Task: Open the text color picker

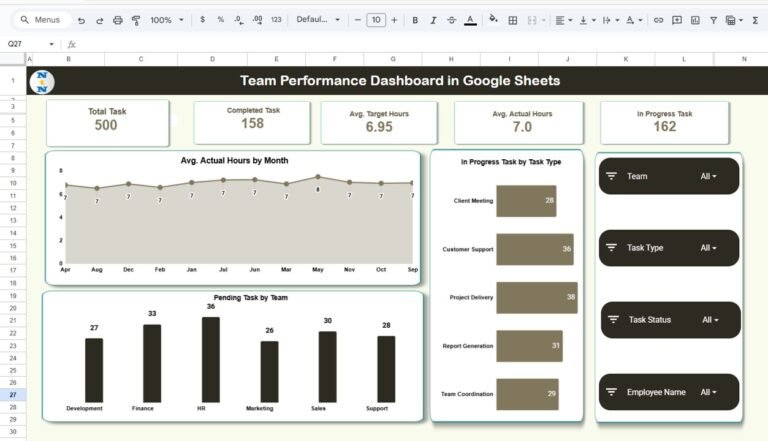Action: 470,20
